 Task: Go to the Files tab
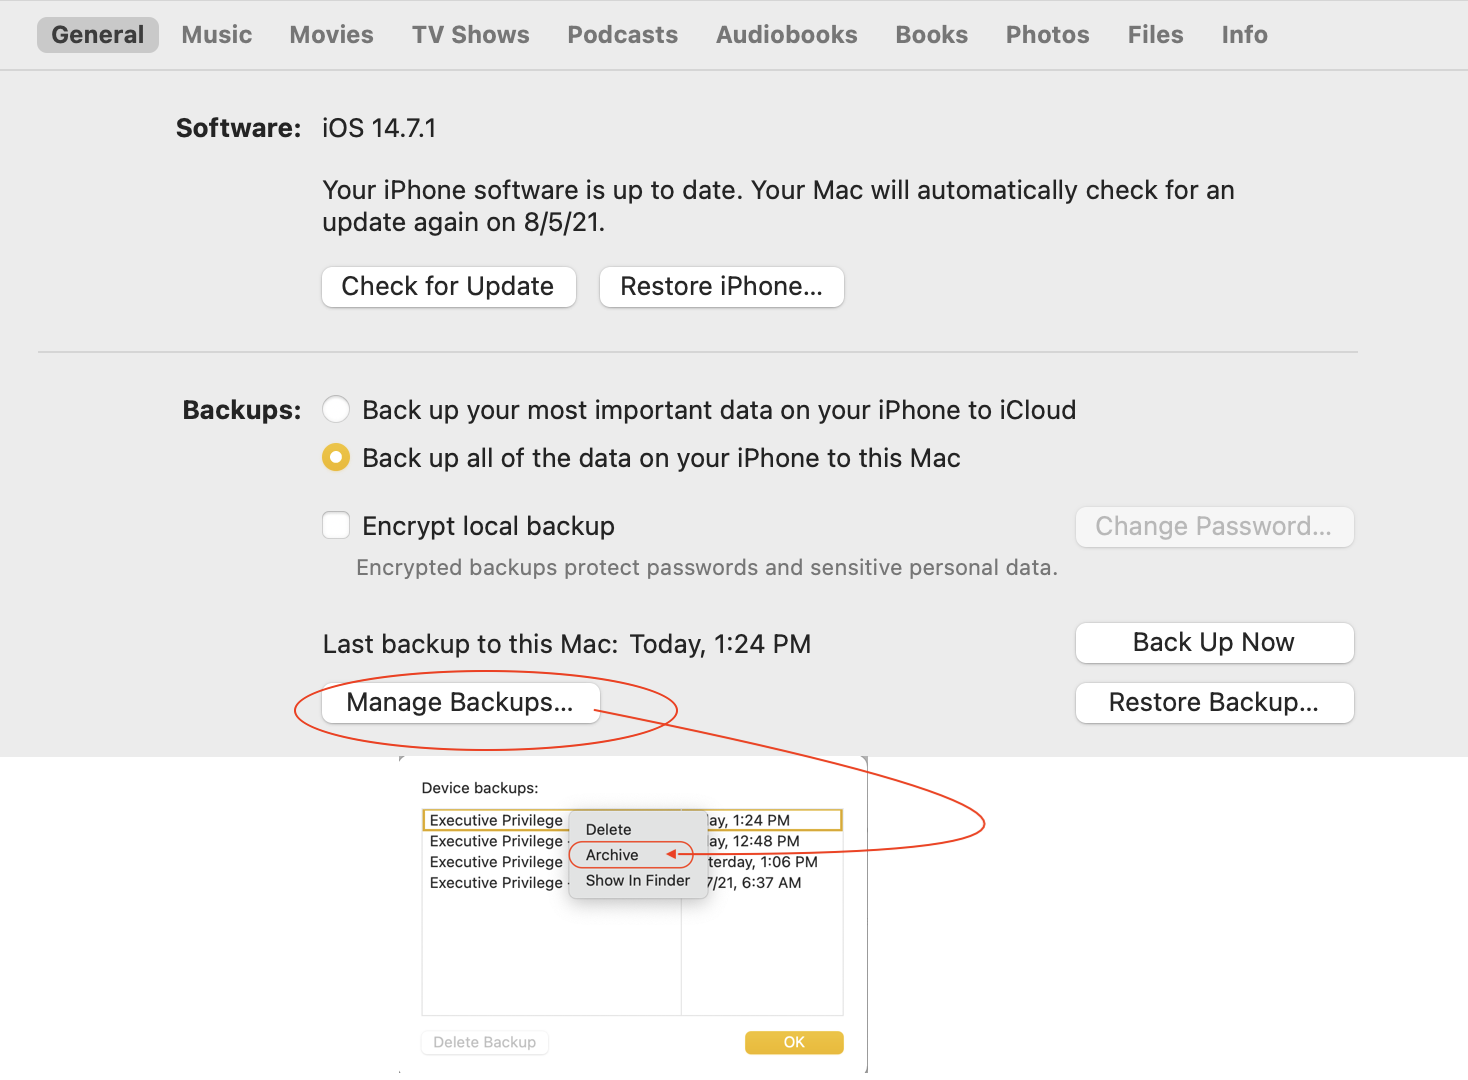(x=1155, y=35)
